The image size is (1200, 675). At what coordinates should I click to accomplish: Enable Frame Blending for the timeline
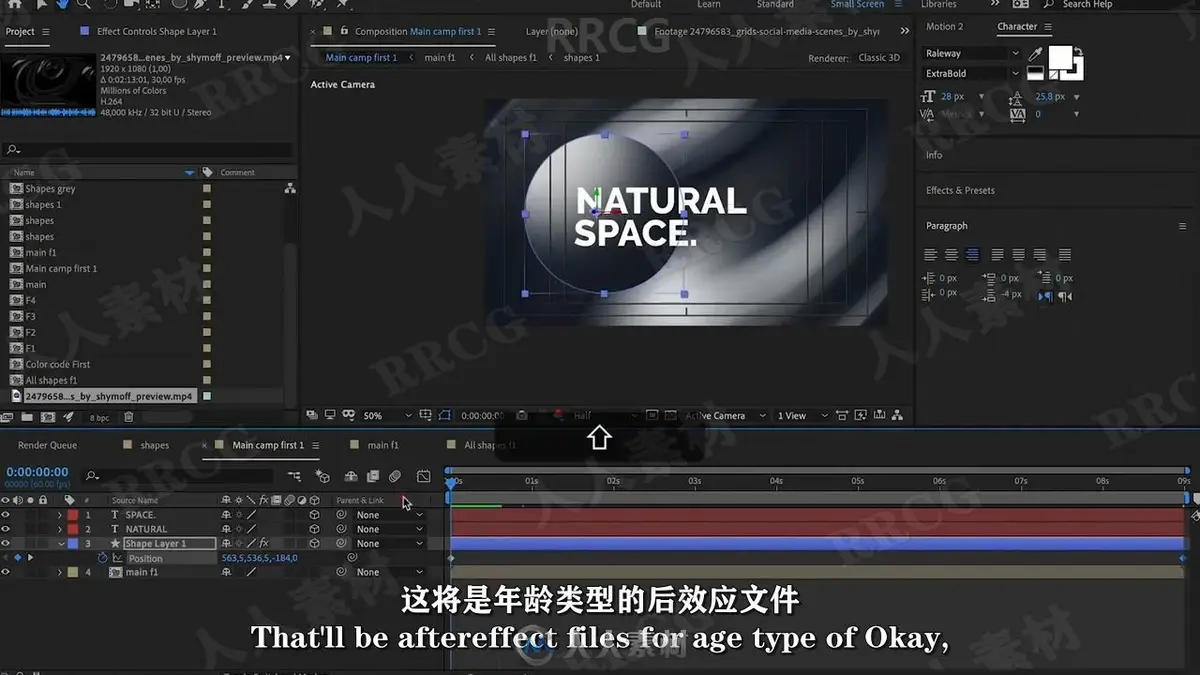click(x=373, y=476)
